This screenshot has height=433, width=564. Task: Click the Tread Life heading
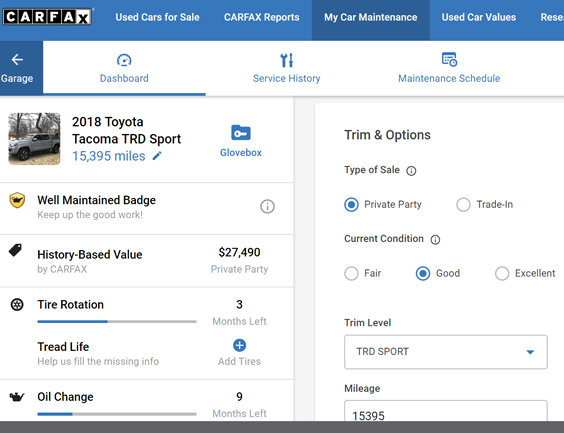(63, 347)
